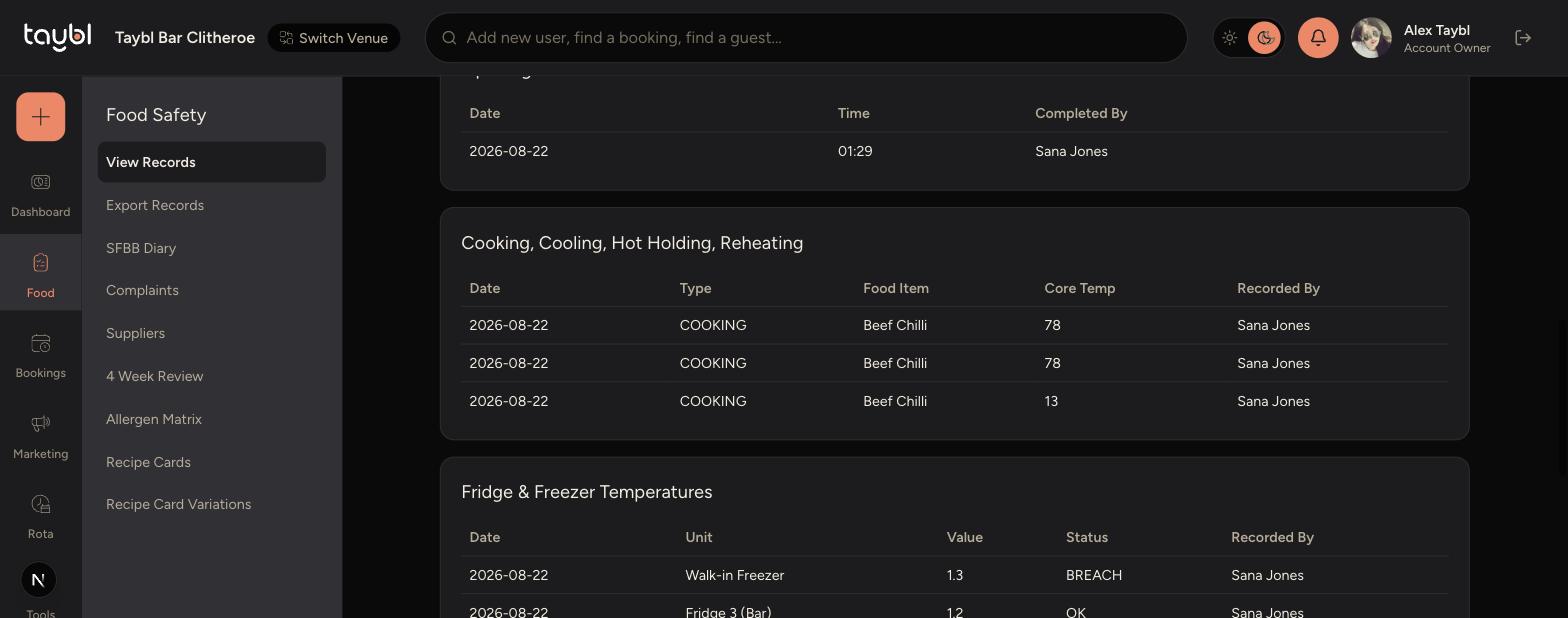
Task: Open the notifications bell icon
Action: (x=1318, y=38)
